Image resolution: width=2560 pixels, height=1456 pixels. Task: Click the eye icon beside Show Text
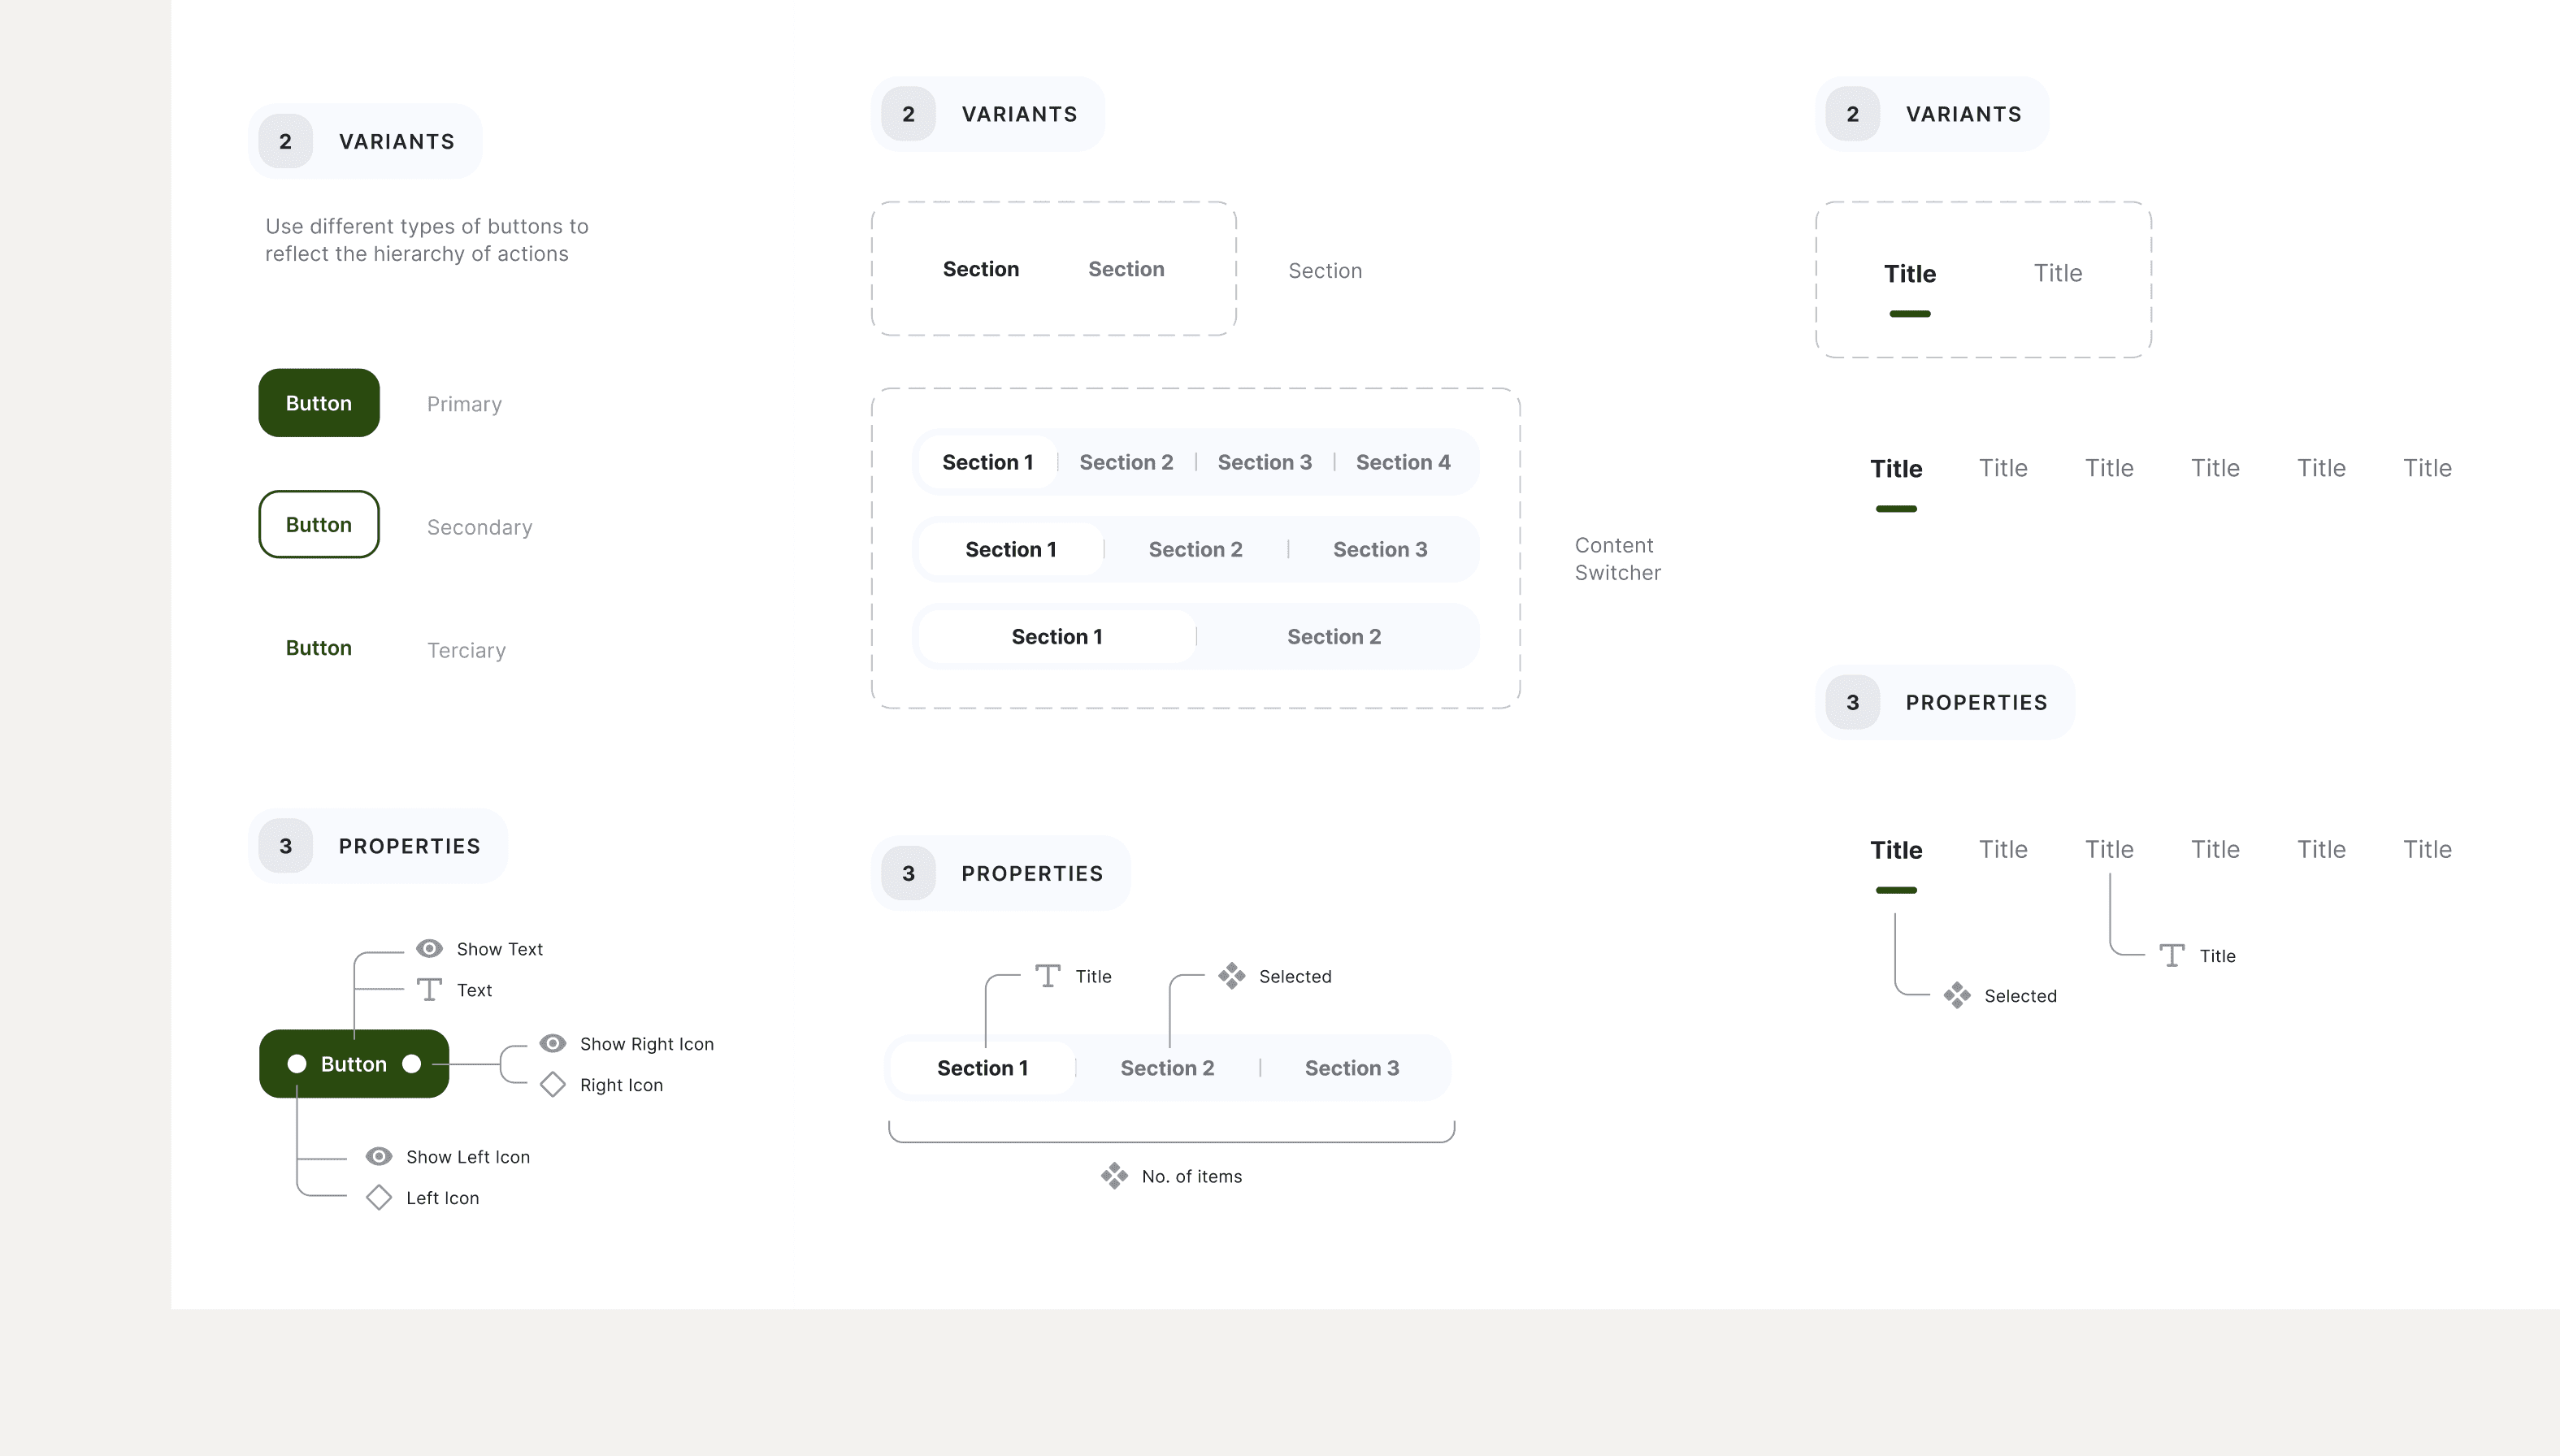pyautogui.click(x=429, y=948)
